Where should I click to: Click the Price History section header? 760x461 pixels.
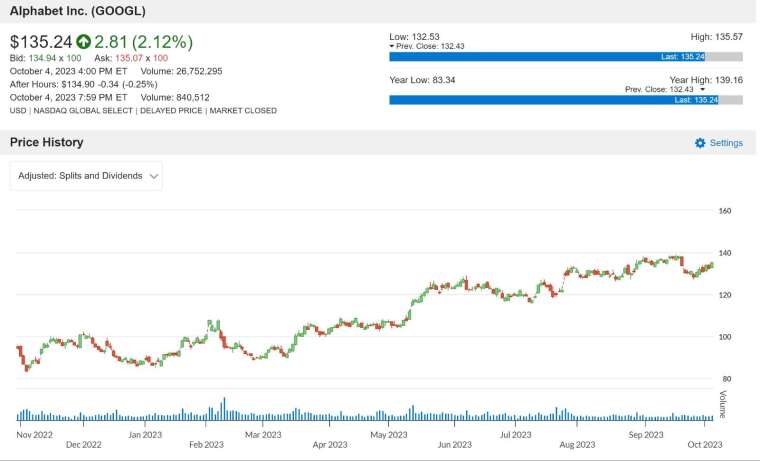tap(47, 143)
